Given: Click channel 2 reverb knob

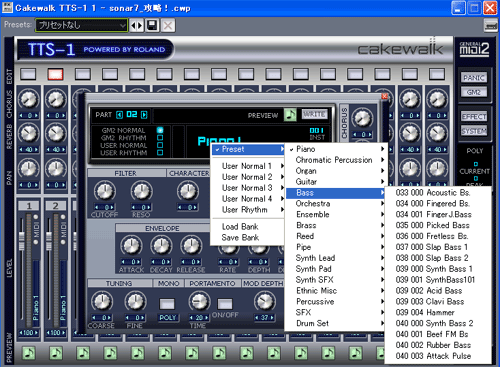Looking at the screenshot, I should pos(56,133).
